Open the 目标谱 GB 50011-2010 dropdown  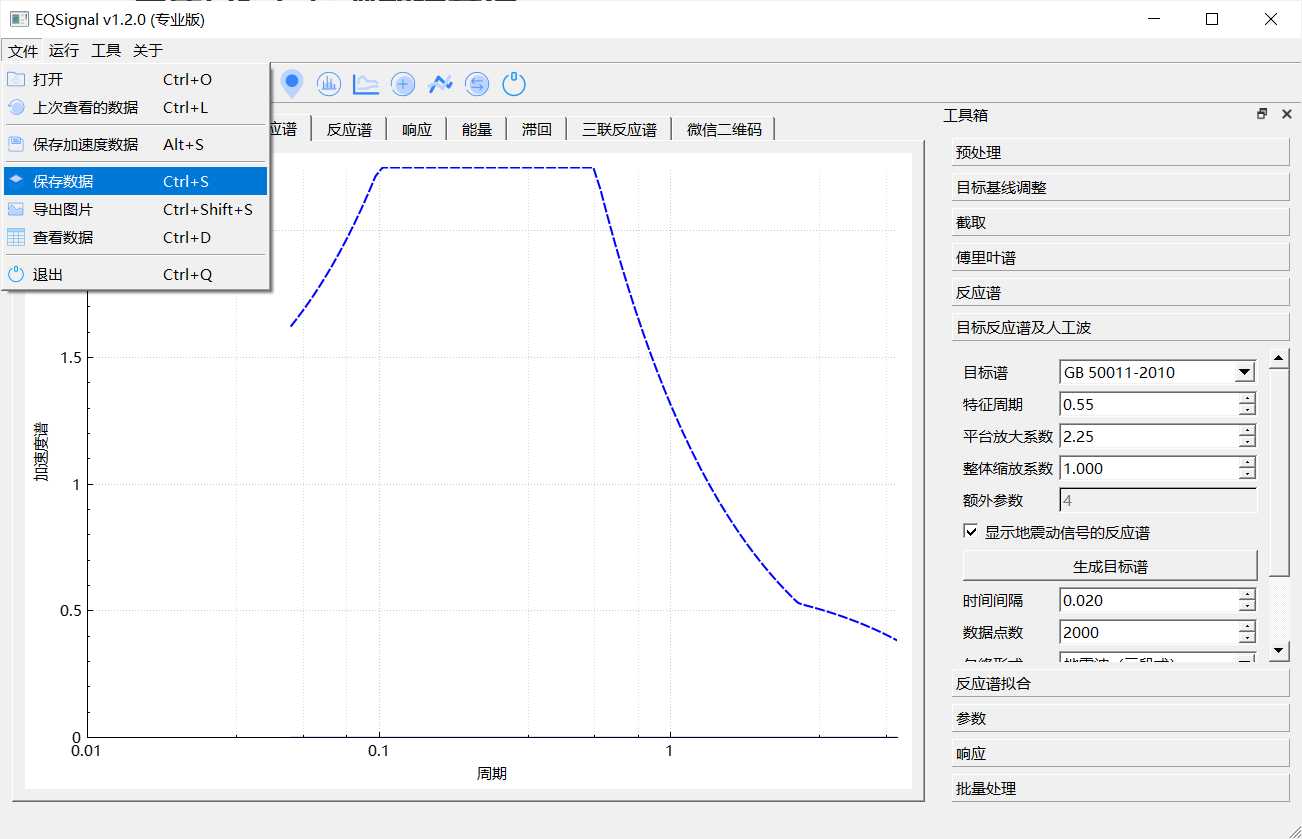coord(1243,371)
